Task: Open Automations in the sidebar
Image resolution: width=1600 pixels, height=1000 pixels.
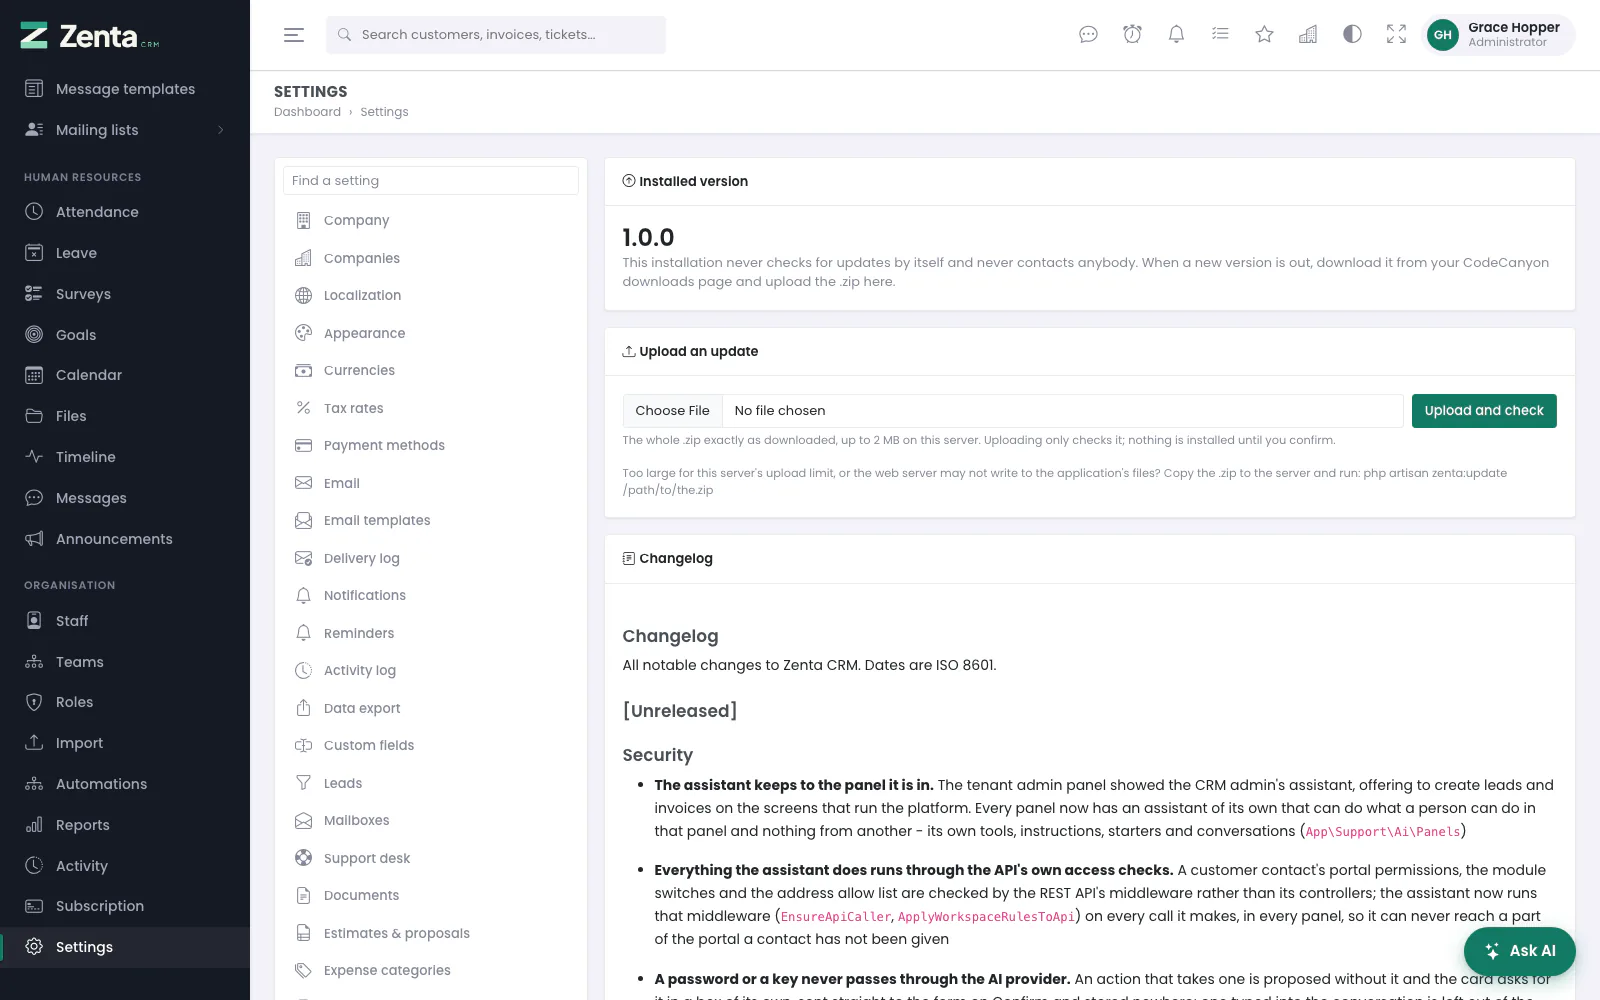Action: point(125,784)
